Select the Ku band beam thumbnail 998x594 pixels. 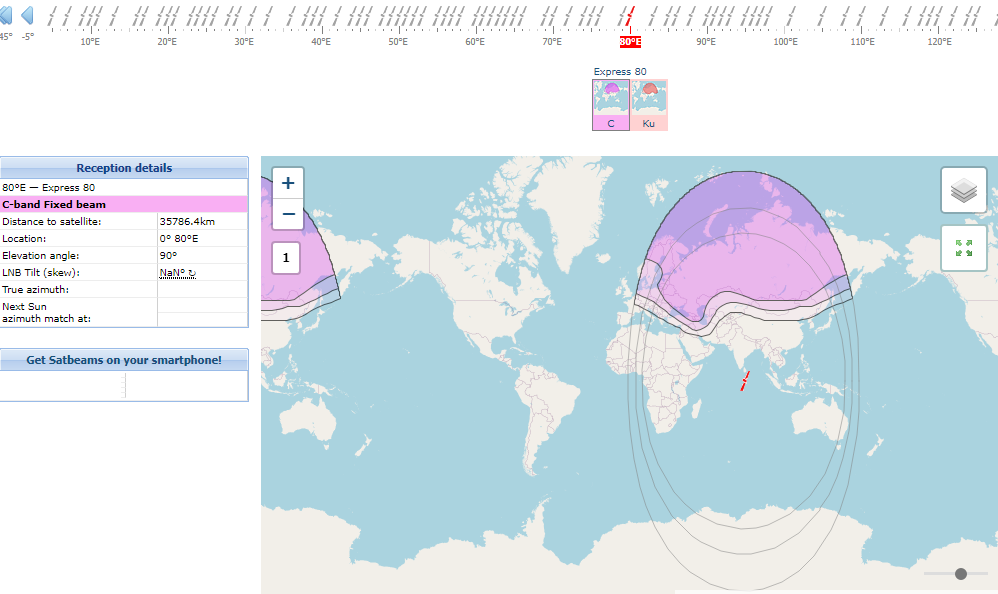point(649,105)
